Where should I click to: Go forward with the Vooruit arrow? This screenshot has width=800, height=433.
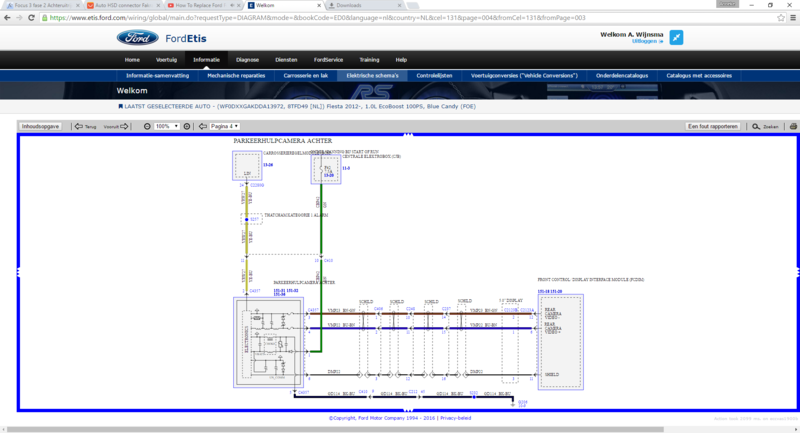(125, 127)
